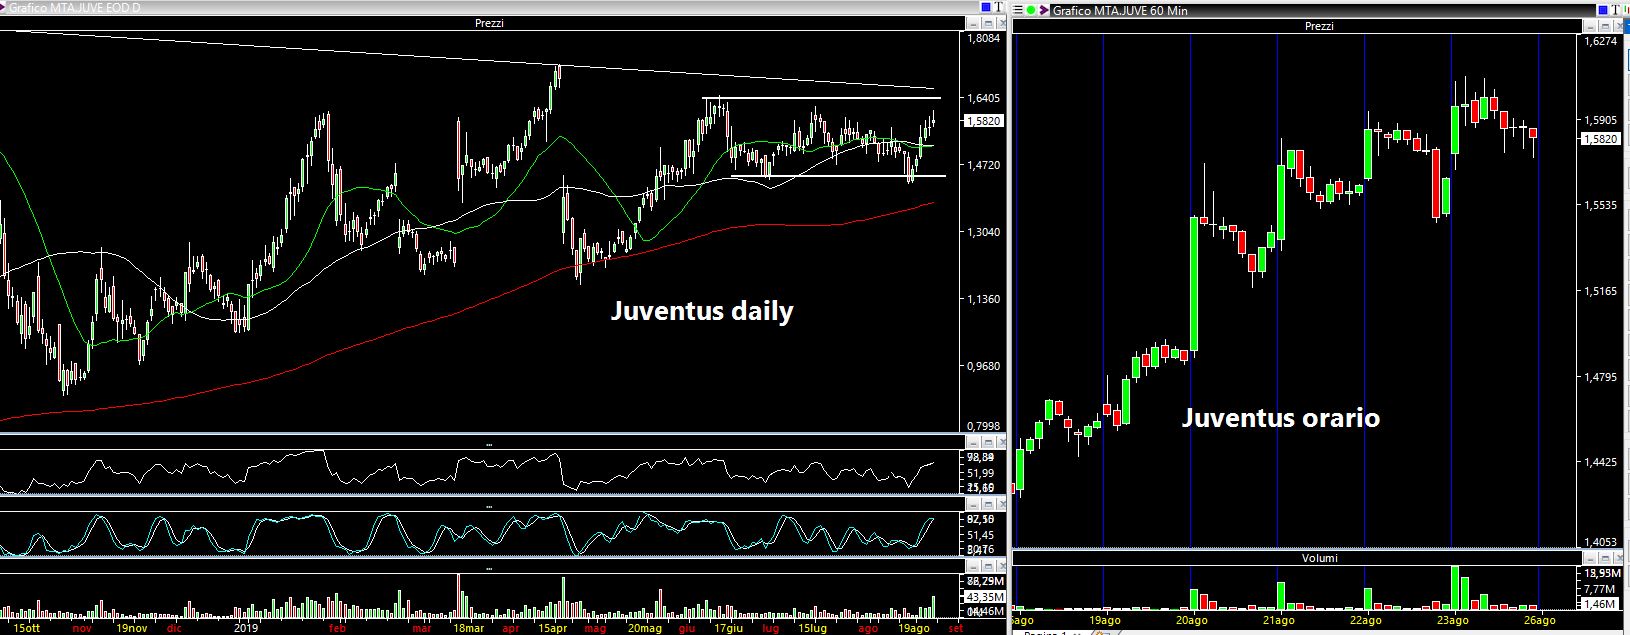Click the blue square icon in the EOD chart title bar
Viewport: 1630px width, 635px height.
pyautogui.click(x=986, y=7)
